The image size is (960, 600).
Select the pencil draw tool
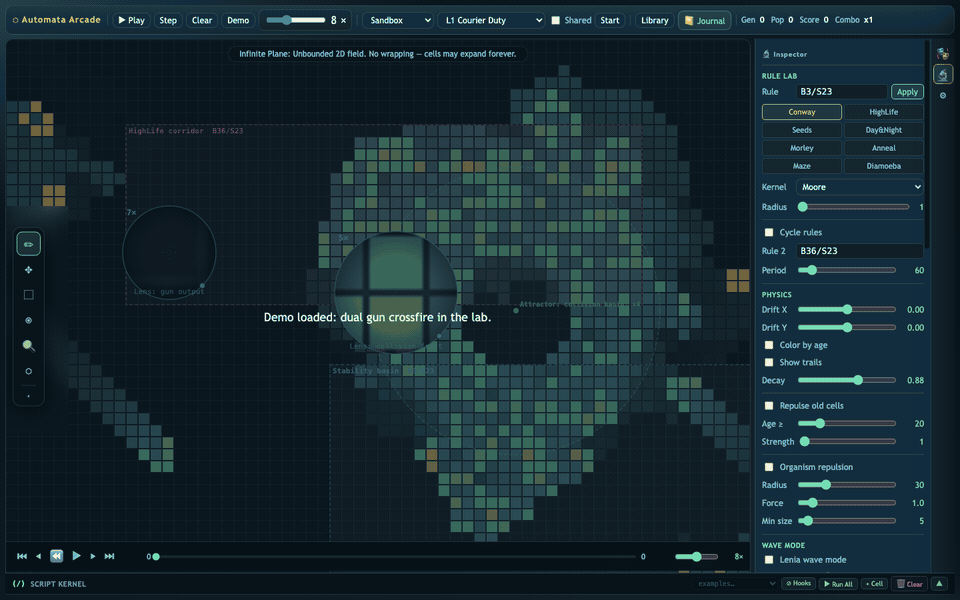(x=28, y=244)
